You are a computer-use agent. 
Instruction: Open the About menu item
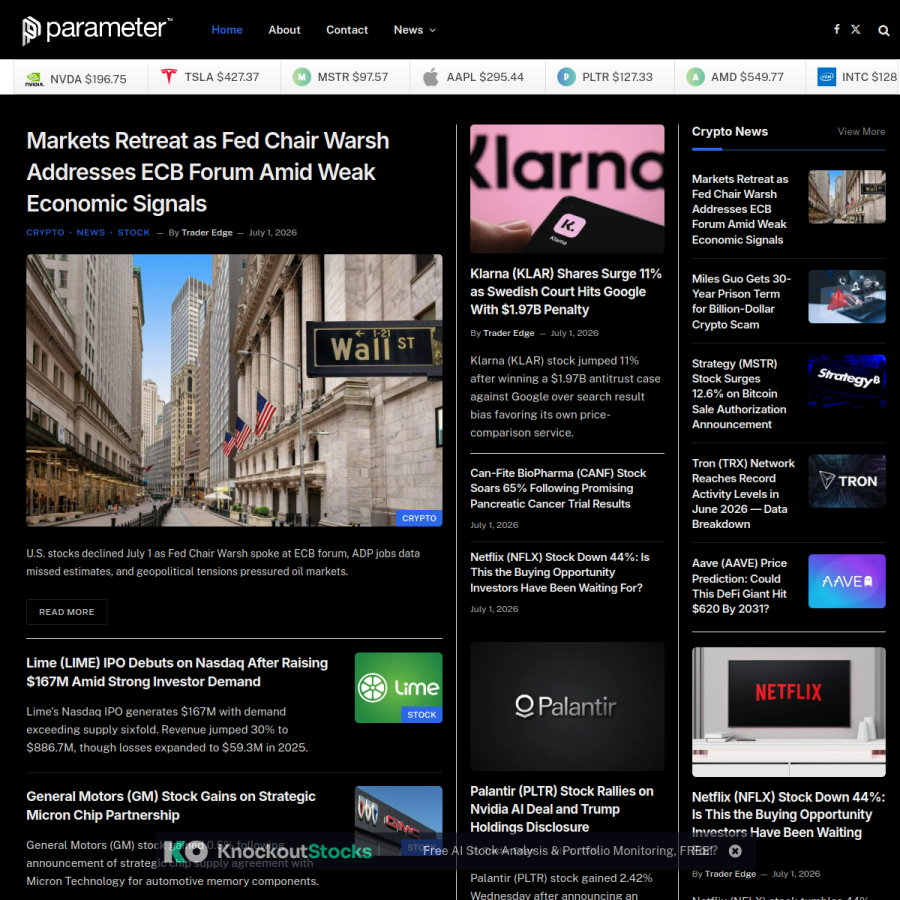[284, 30]
